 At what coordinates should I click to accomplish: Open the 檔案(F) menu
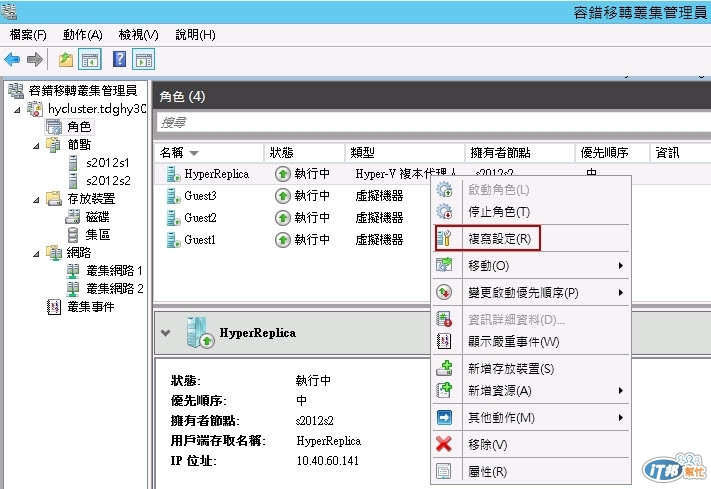[28, 35]
